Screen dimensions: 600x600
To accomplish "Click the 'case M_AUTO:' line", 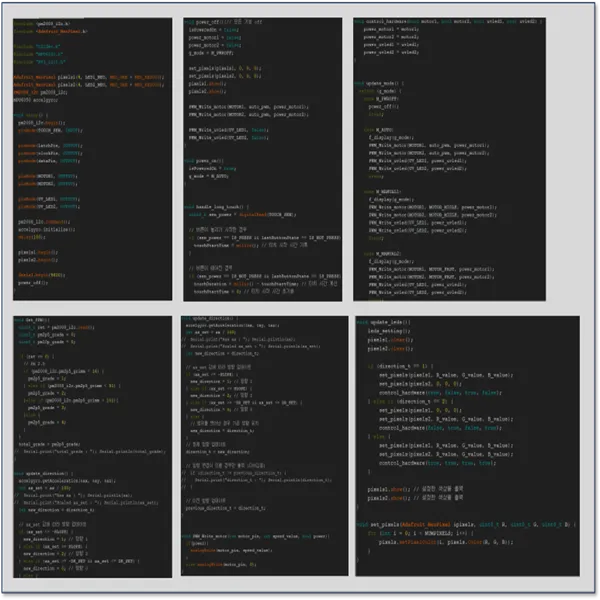I will coord(378,130).
